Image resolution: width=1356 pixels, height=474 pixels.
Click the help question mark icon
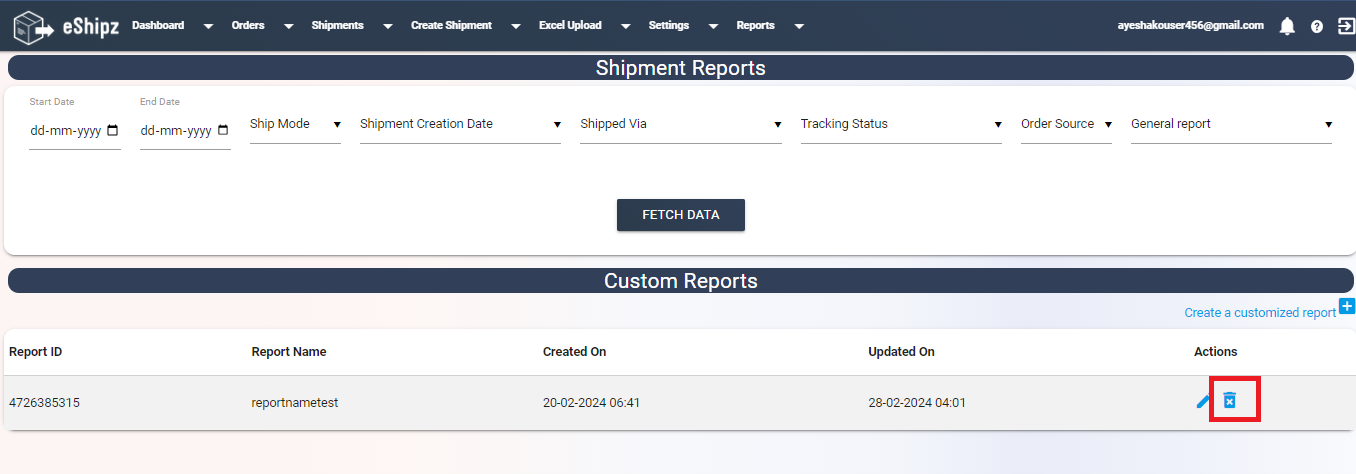tap(1317, 27)
